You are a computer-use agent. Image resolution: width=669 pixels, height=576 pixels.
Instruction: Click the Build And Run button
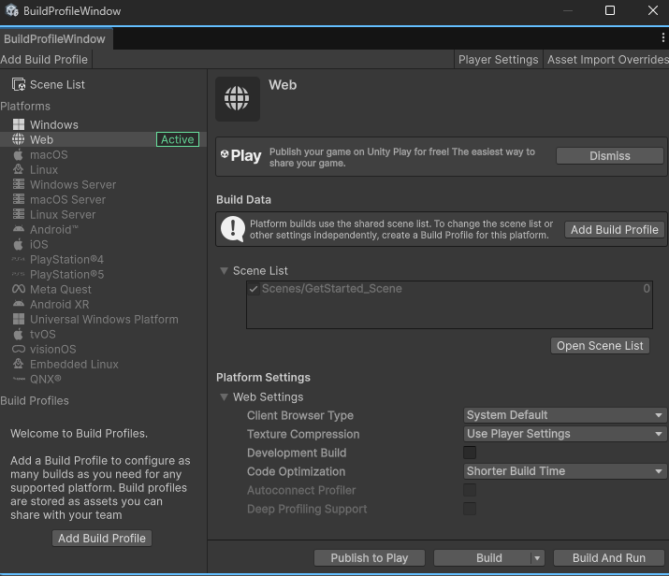click(609, 558)
